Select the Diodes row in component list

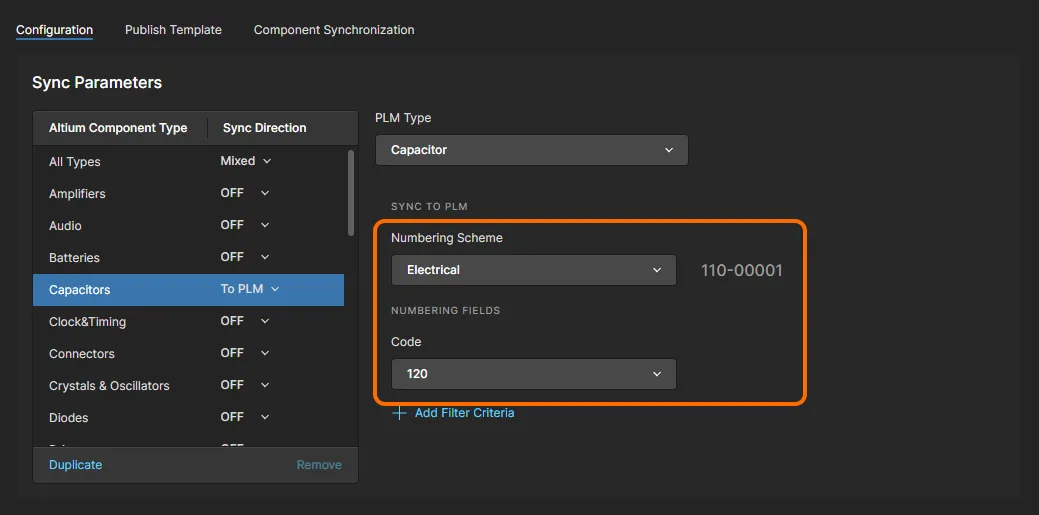[69, 418]
